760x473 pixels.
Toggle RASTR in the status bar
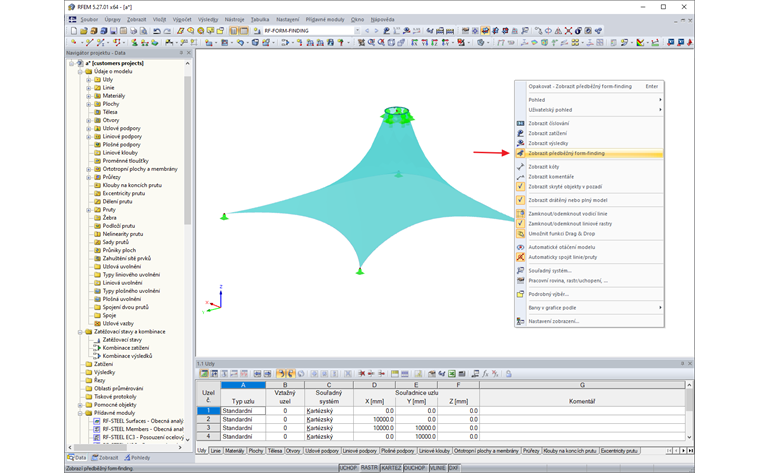click(369, 468)
